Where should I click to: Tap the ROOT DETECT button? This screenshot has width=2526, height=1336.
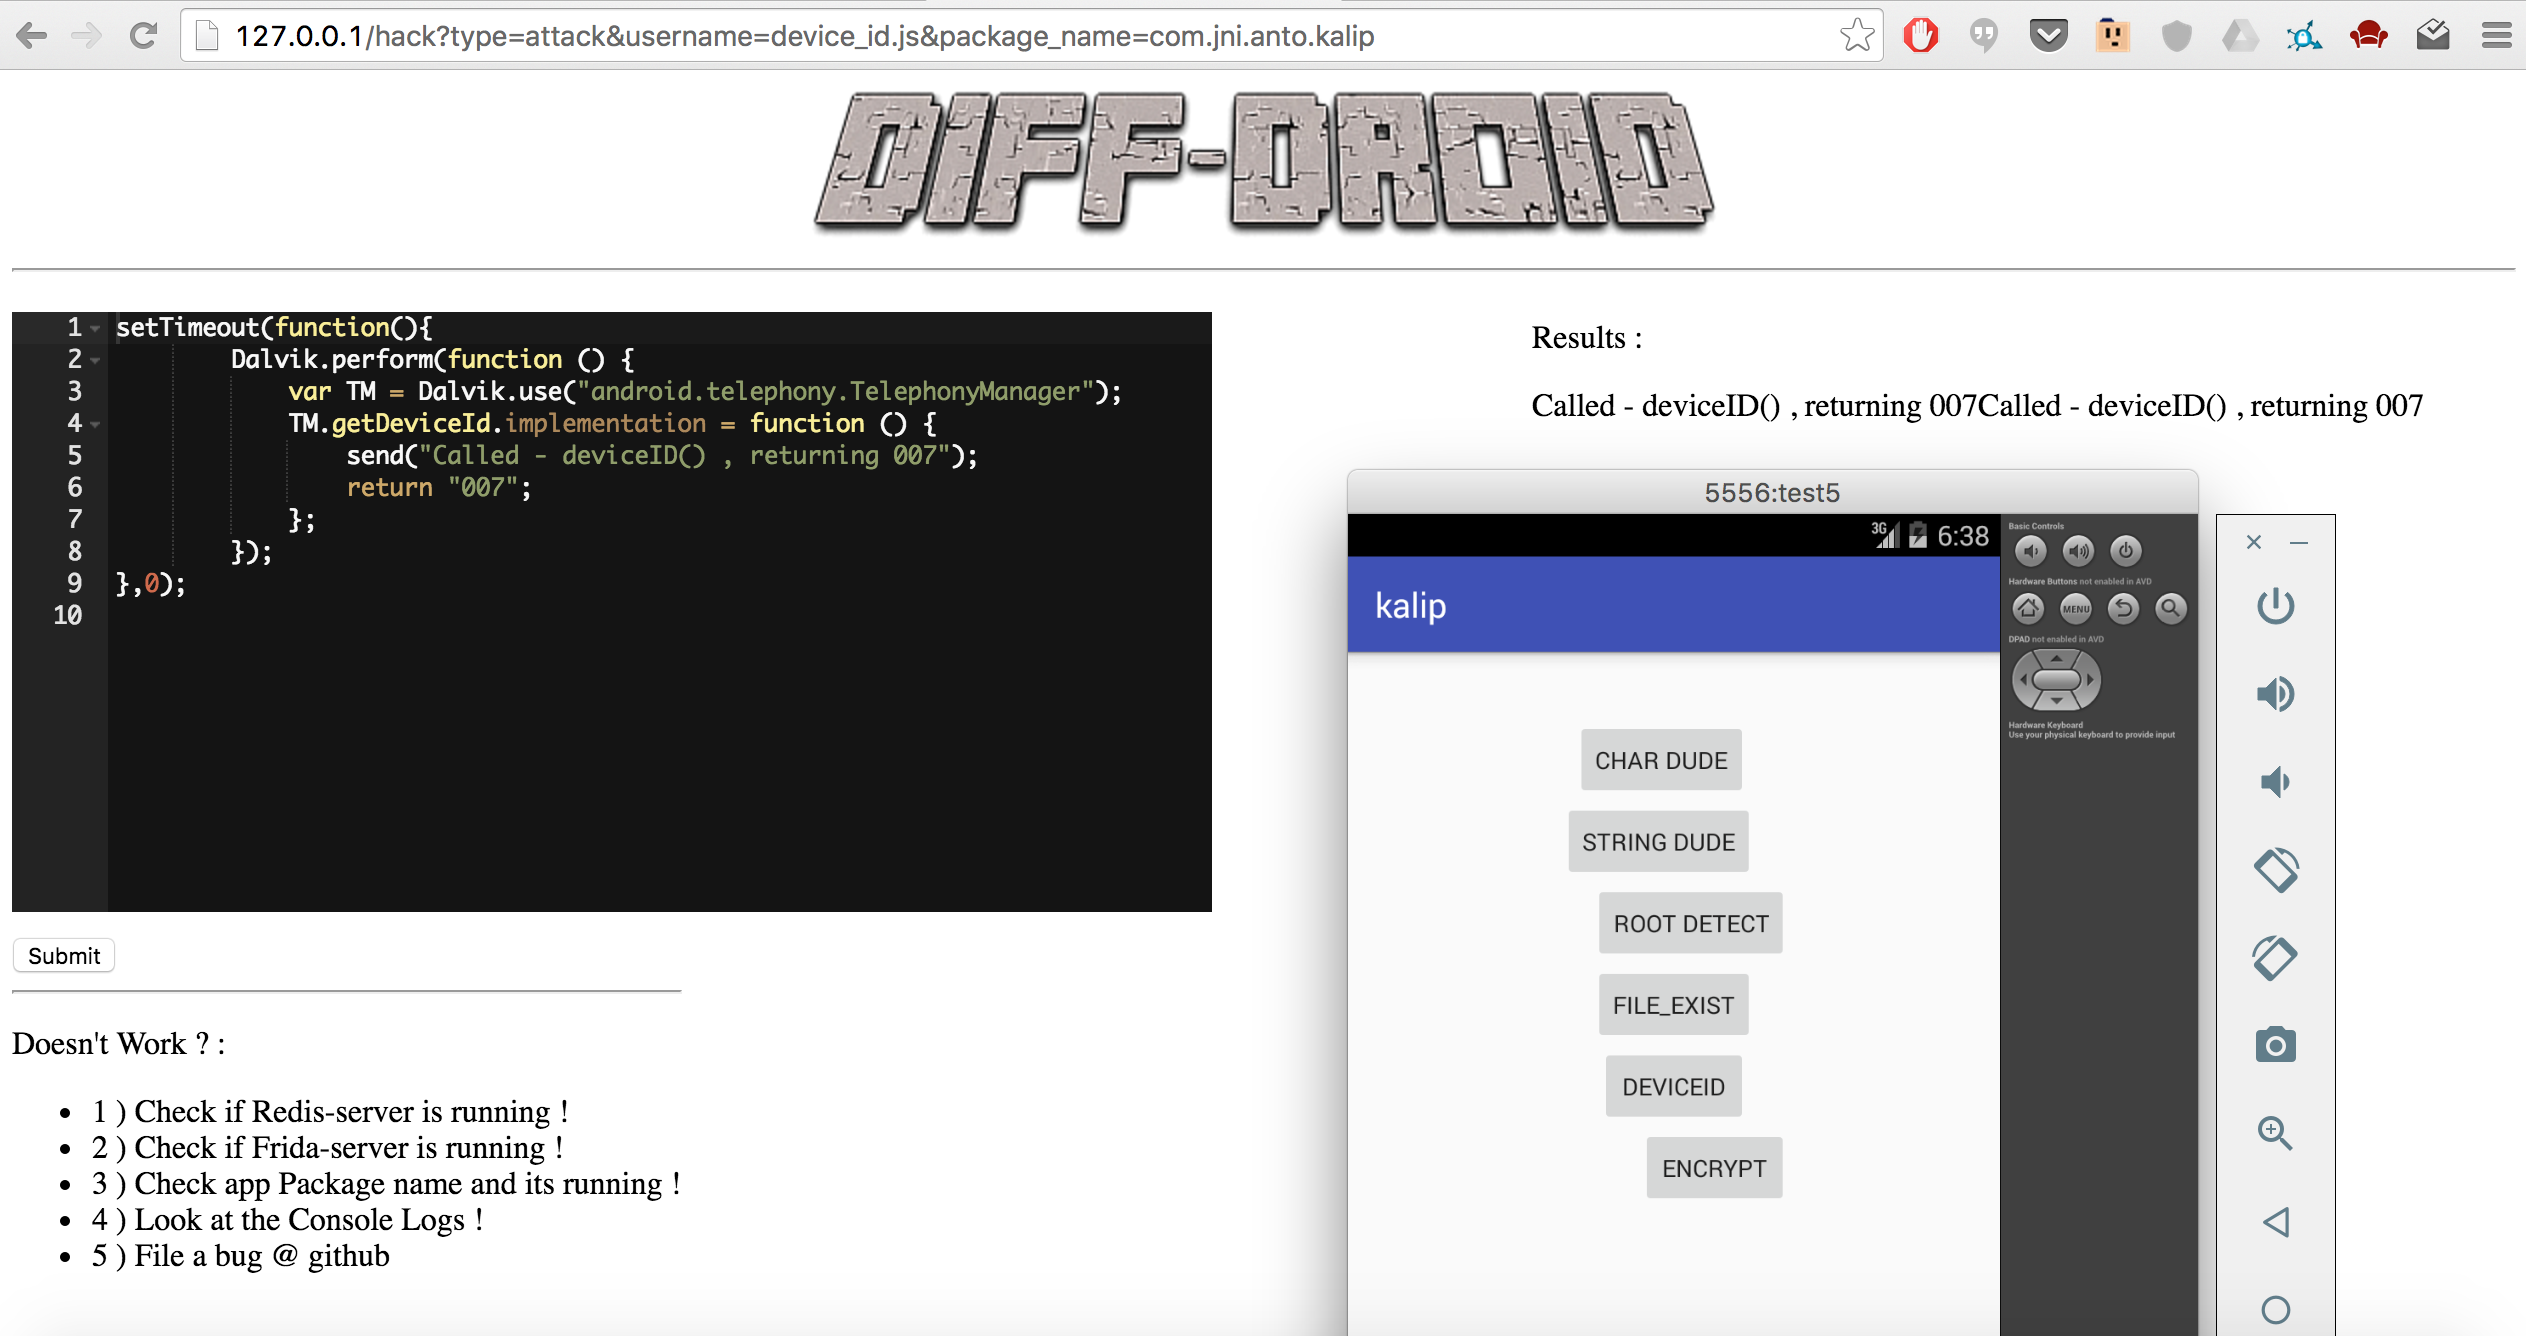pyautogui.click(x=1690, y=923)
